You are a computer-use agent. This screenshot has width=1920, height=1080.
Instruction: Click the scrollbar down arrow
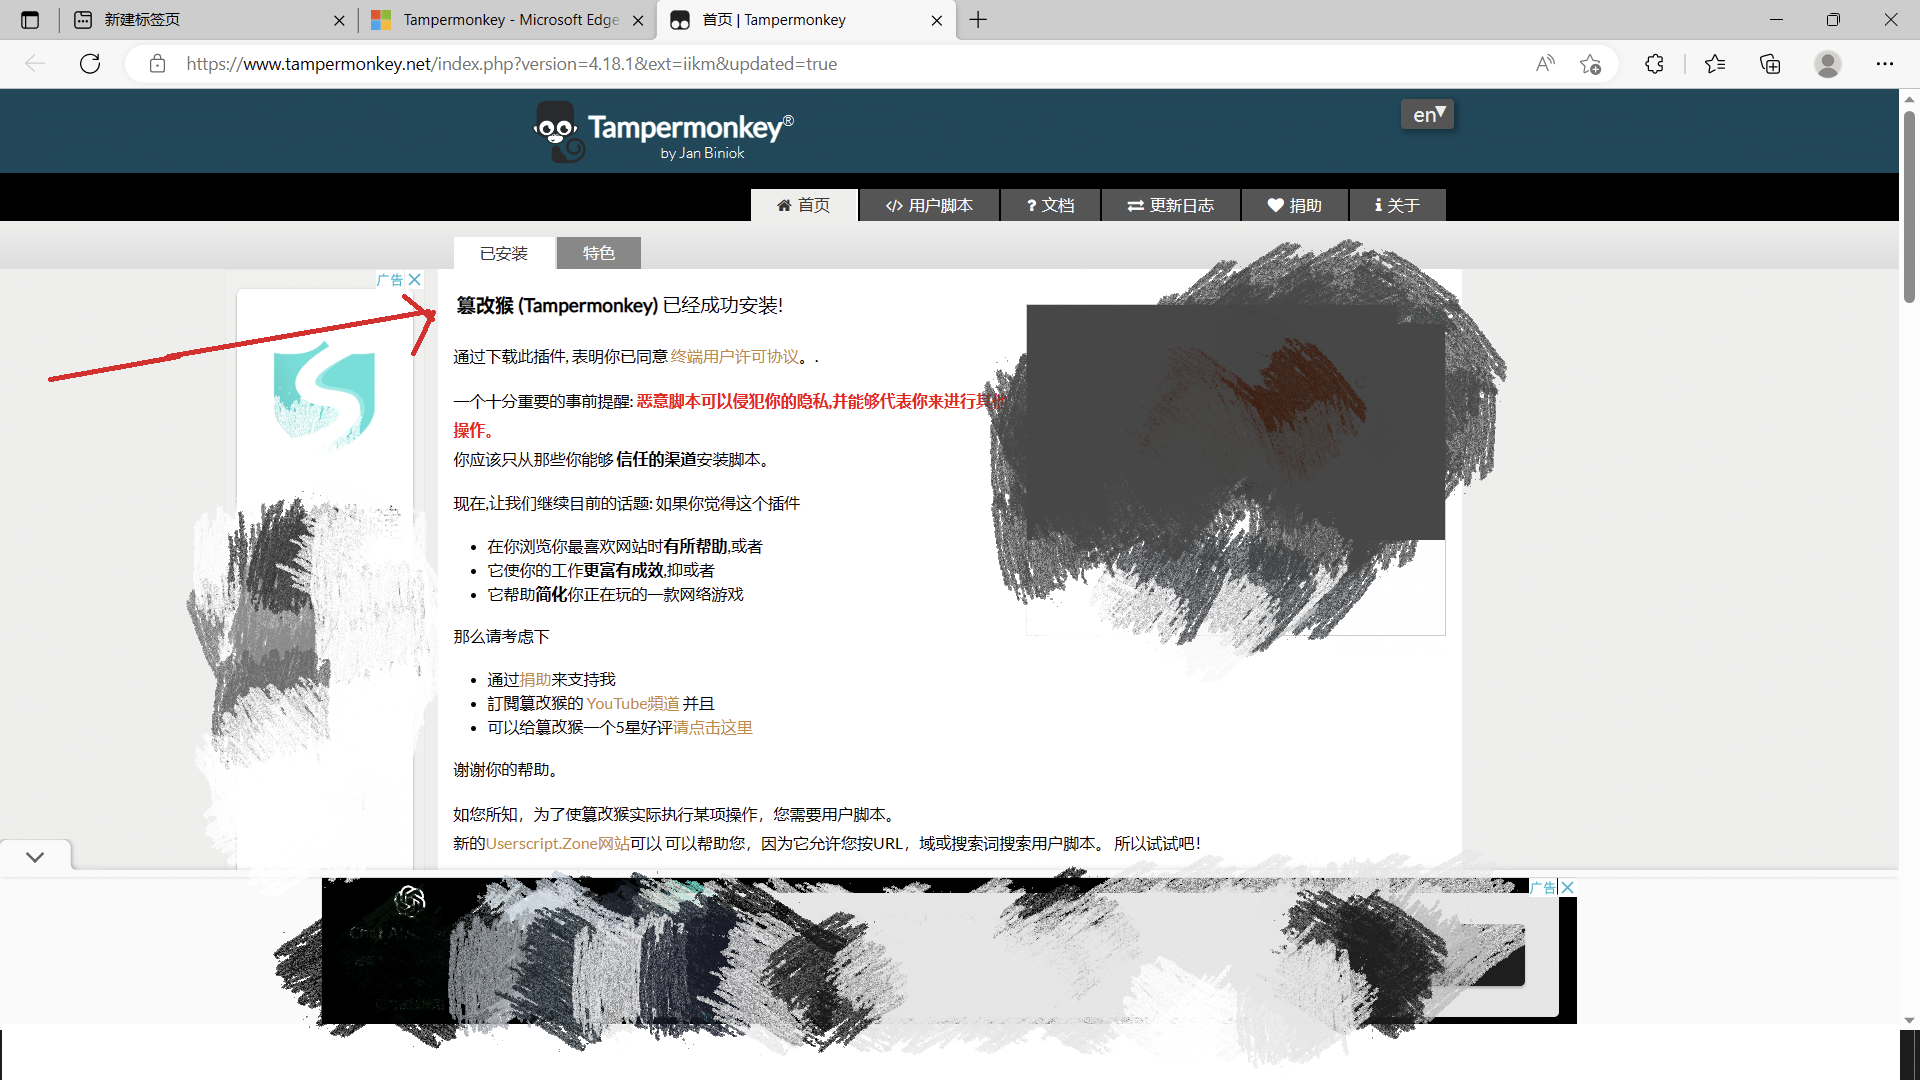pyautogui.click(x=1909, y=1020)
